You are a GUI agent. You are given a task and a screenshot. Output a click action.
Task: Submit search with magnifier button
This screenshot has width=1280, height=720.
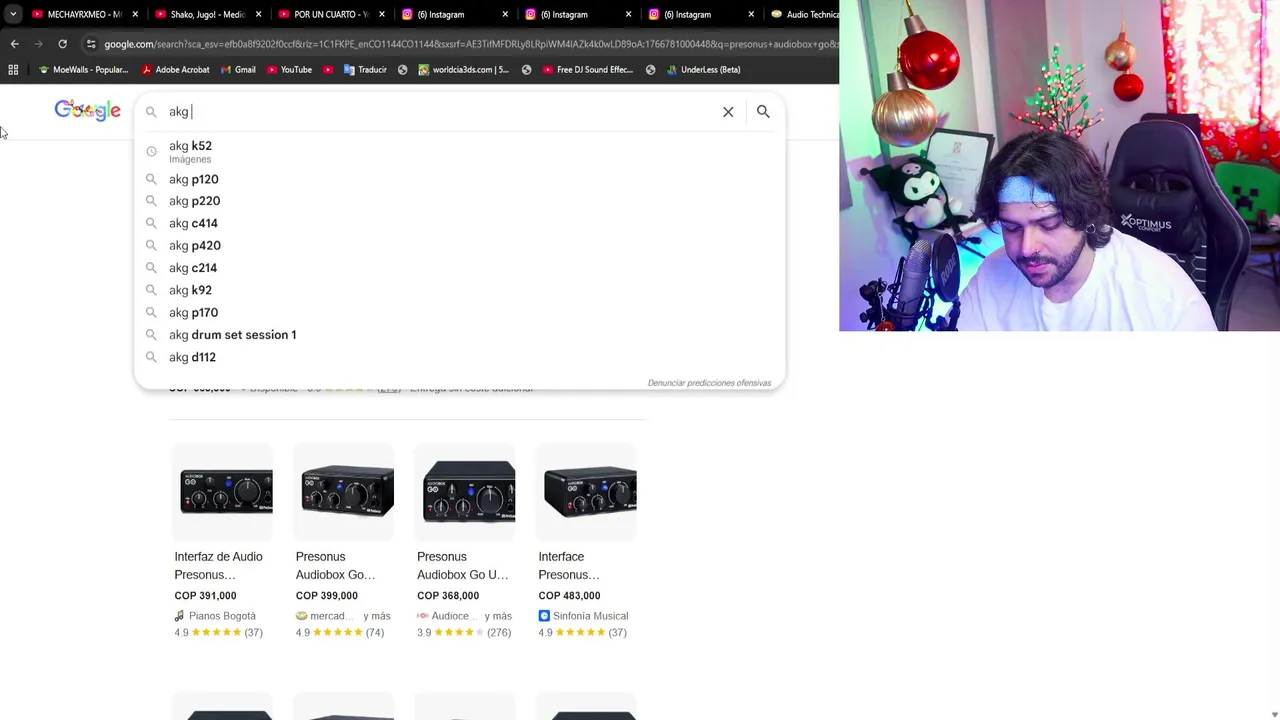click(x=763, y=112)
